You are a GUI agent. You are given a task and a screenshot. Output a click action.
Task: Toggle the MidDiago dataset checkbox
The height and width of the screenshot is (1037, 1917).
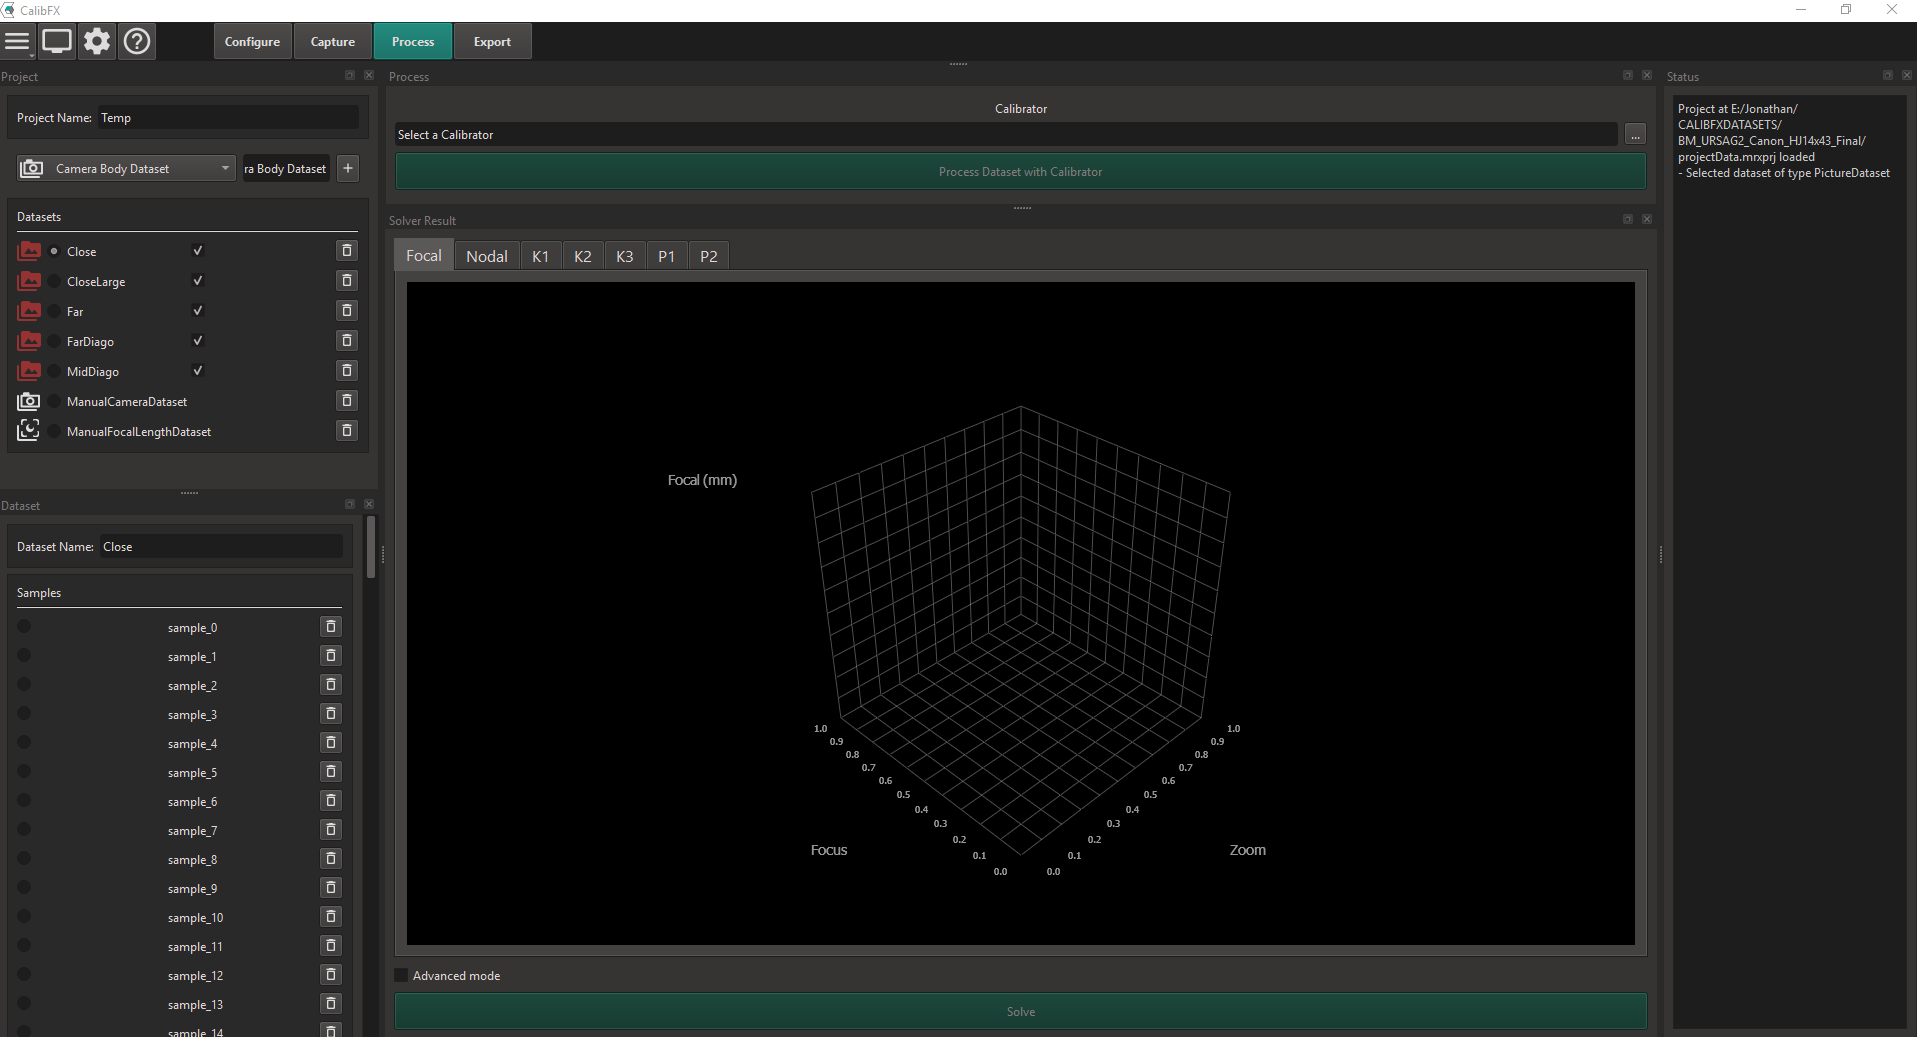coord(198,371)
